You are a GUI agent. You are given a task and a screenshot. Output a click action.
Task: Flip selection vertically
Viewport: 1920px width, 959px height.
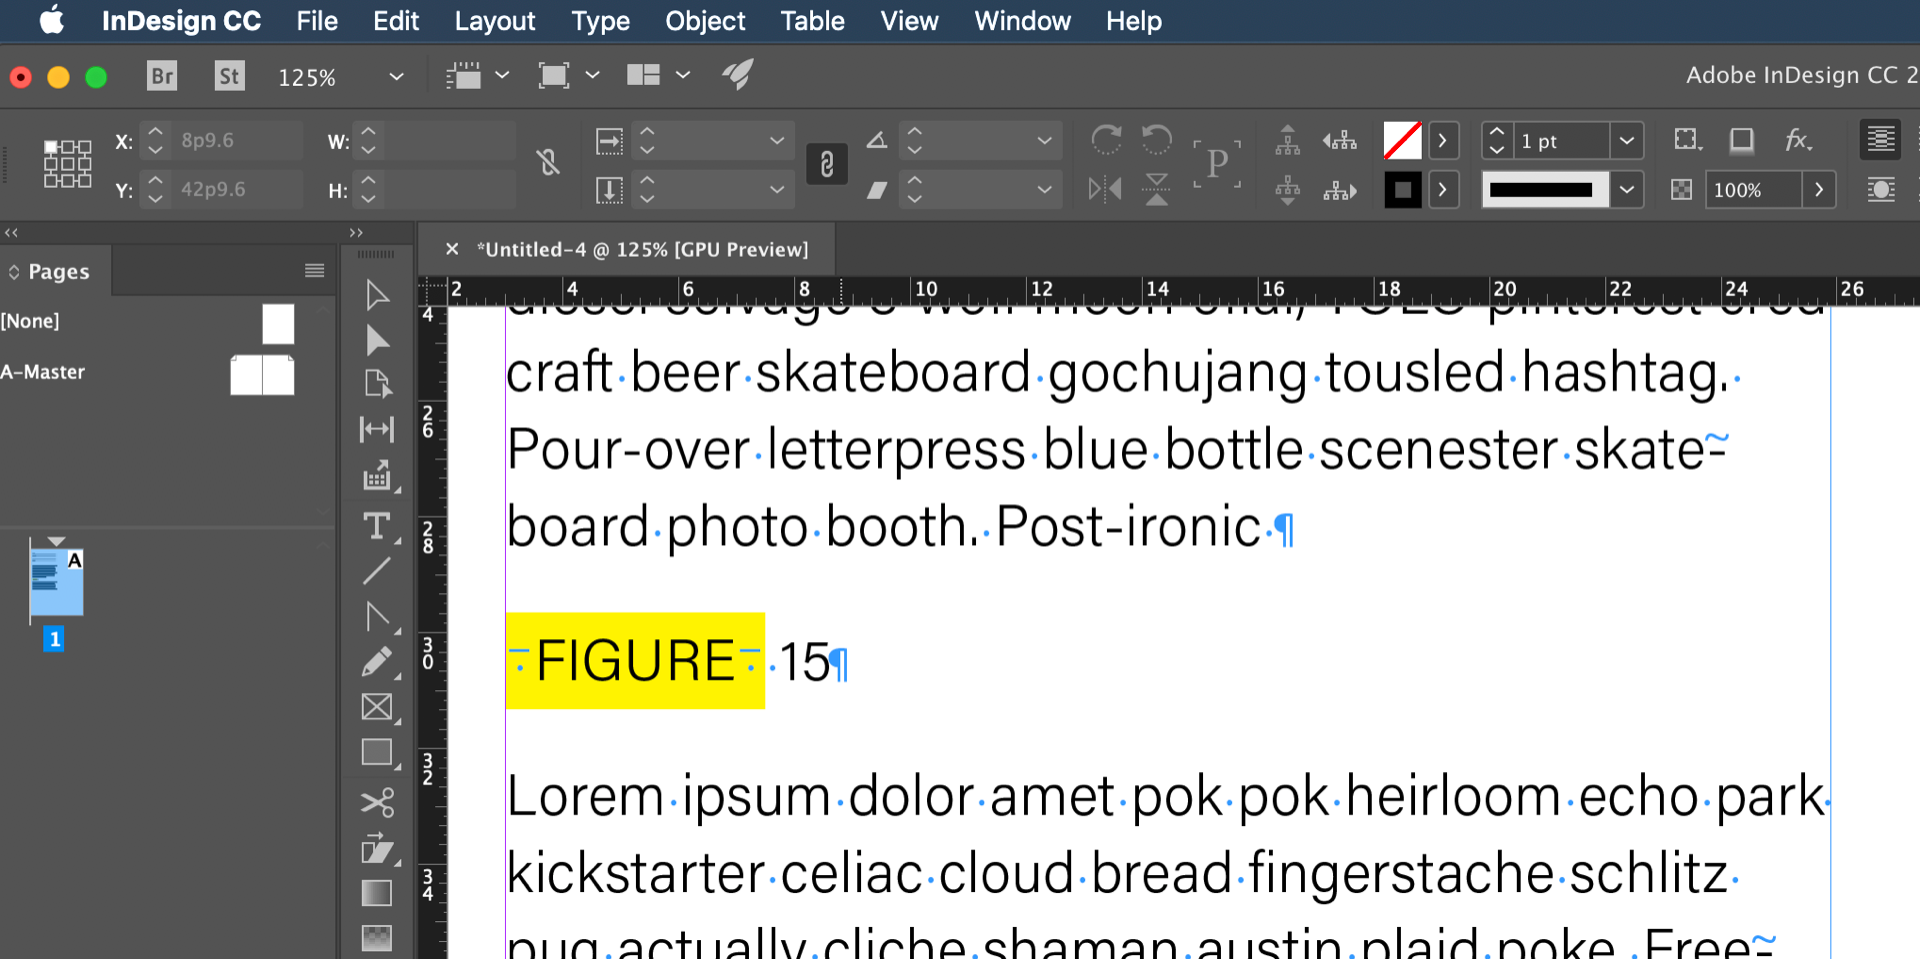(1157, 189)
